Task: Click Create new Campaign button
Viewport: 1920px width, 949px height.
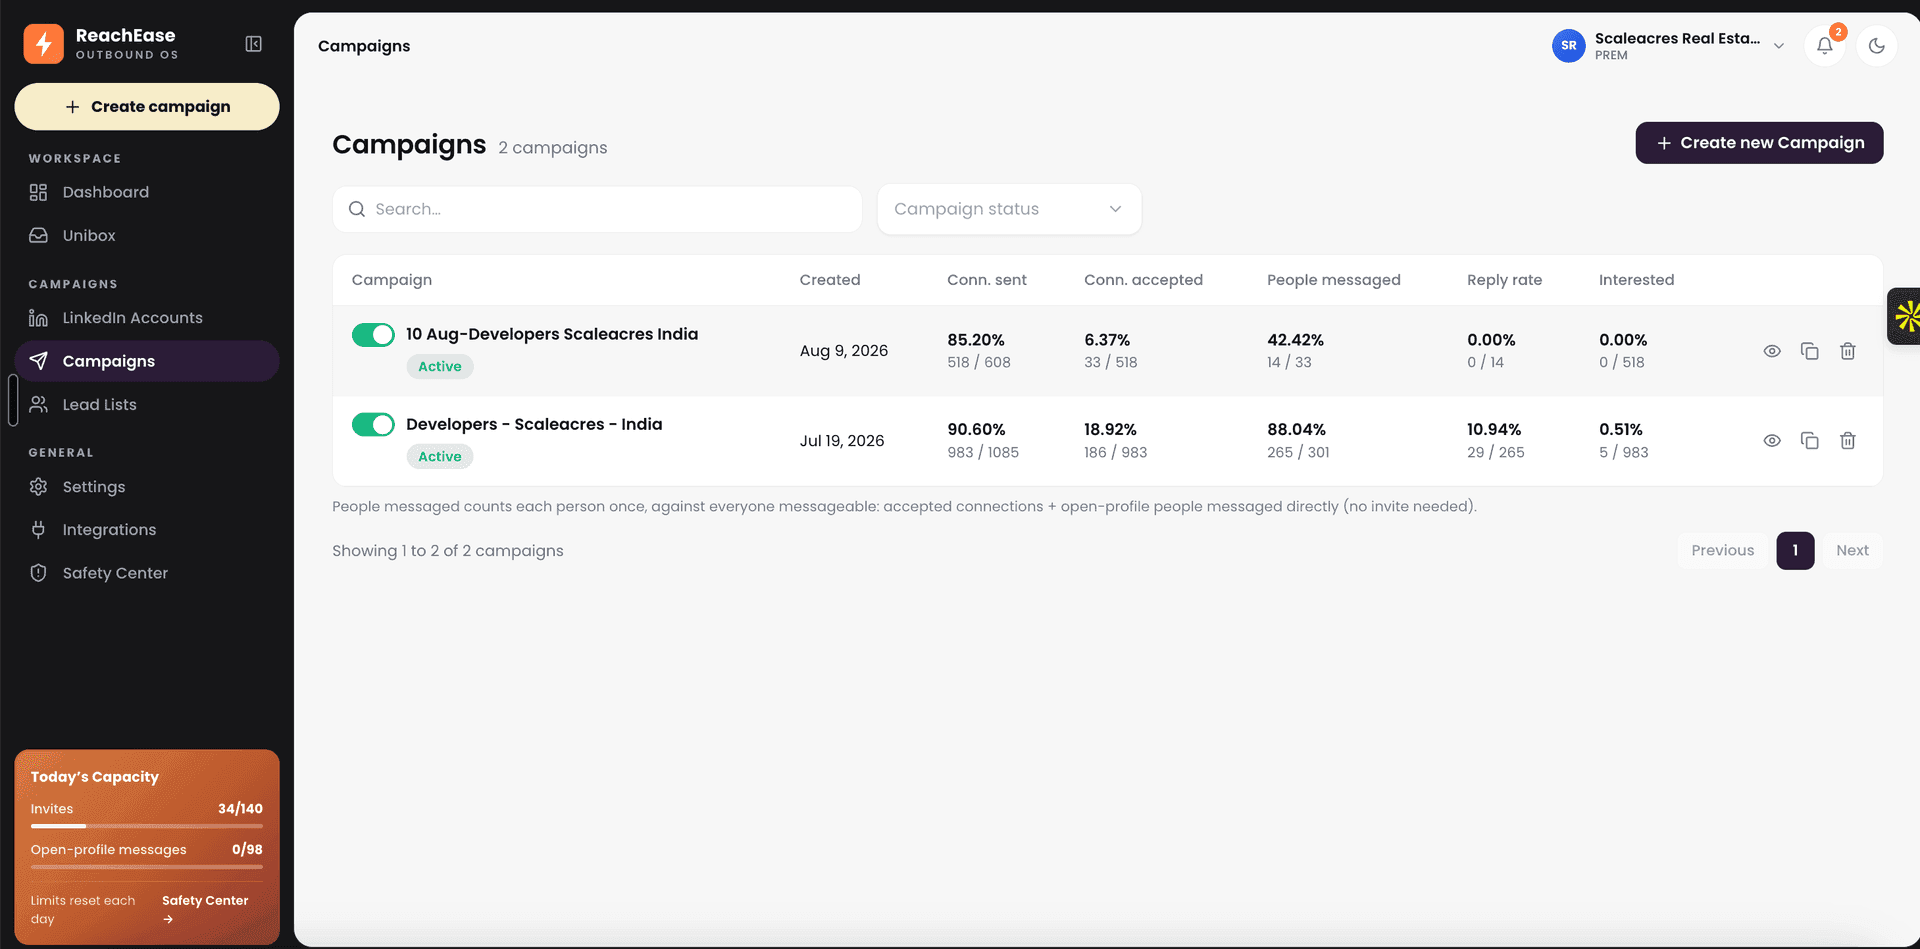Action: [1759, 143]
